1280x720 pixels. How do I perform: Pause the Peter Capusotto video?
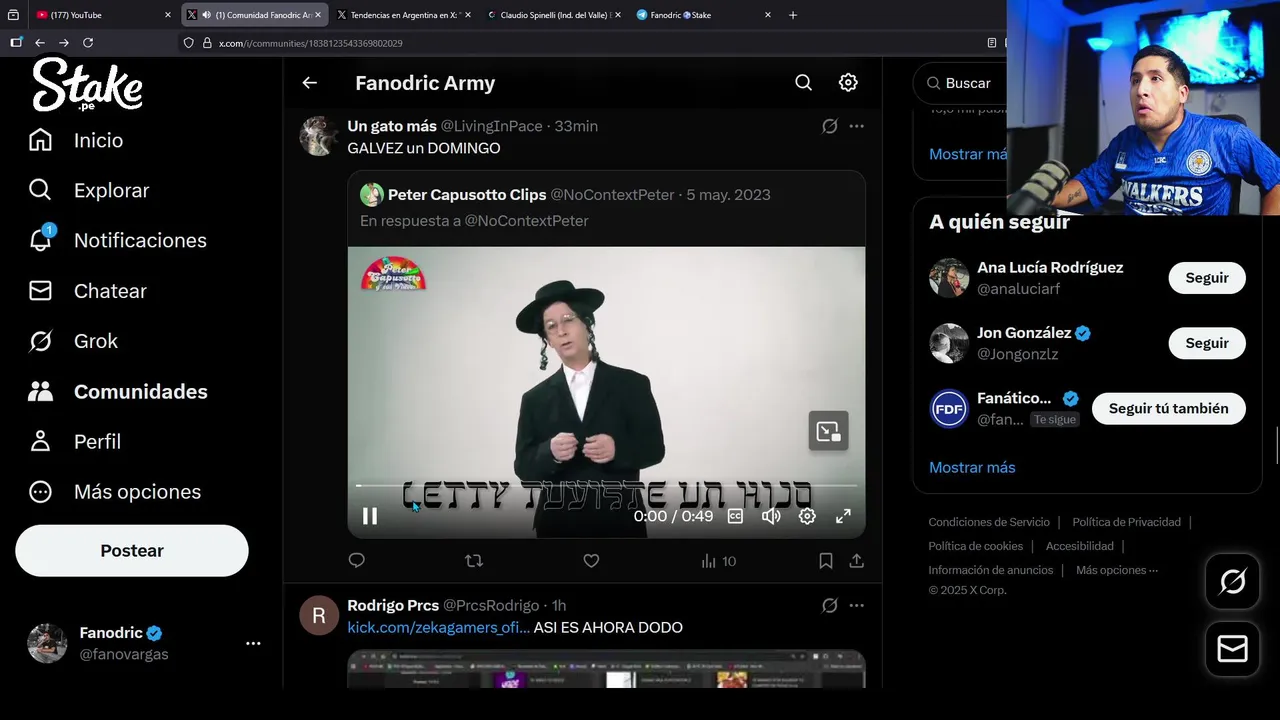coord(370,516)
